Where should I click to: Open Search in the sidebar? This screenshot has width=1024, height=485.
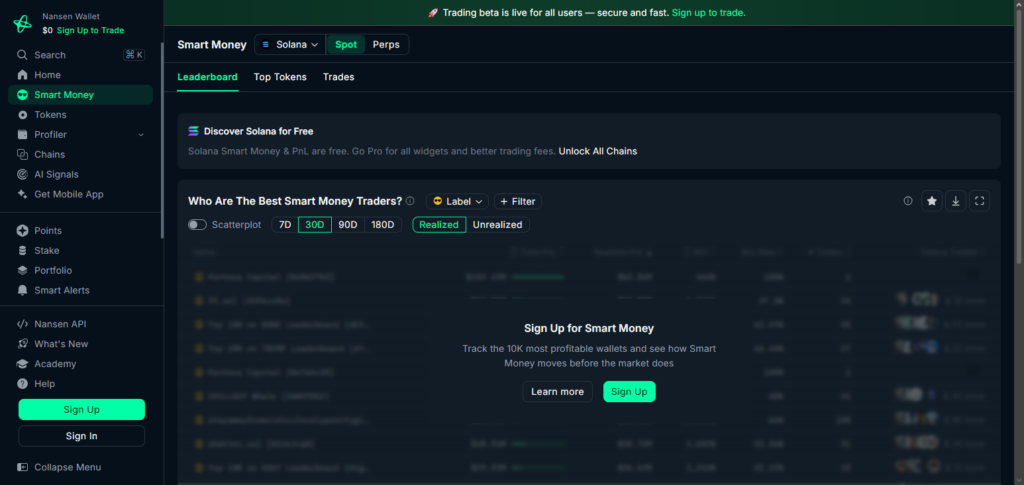pyautogui.click(x=82, y=55)
